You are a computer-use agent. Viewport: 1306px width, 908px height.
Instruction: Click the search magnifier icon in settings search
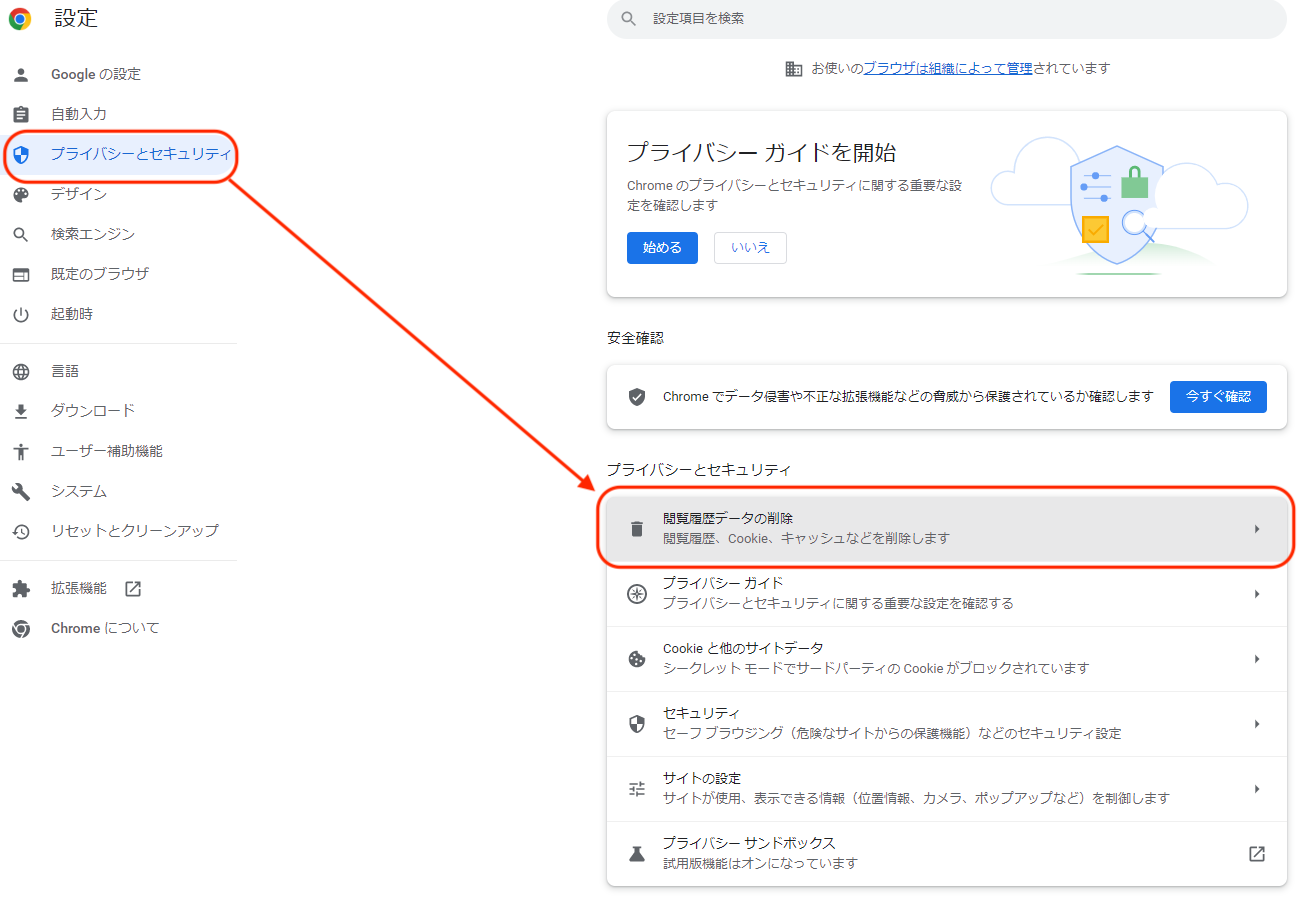[x=629, y=18]
